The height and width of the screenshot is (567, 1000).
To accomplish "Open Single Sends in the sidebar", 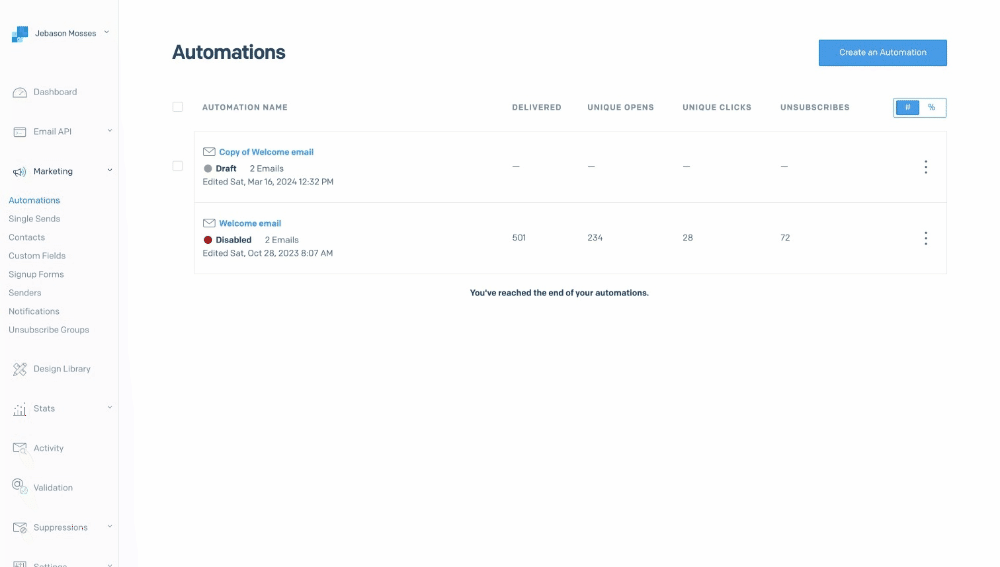I will 34,219.
